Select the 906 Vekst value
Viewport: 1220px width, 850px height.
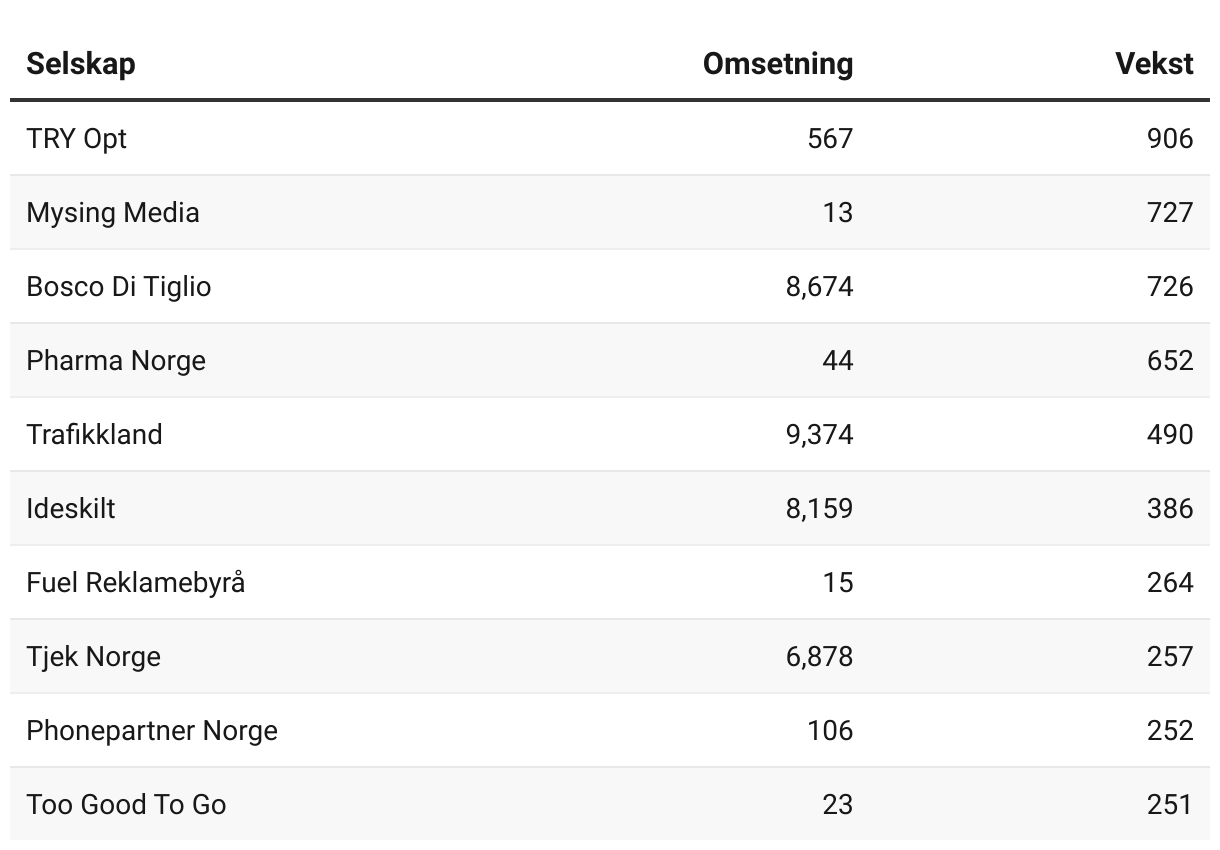(1169, 138)
